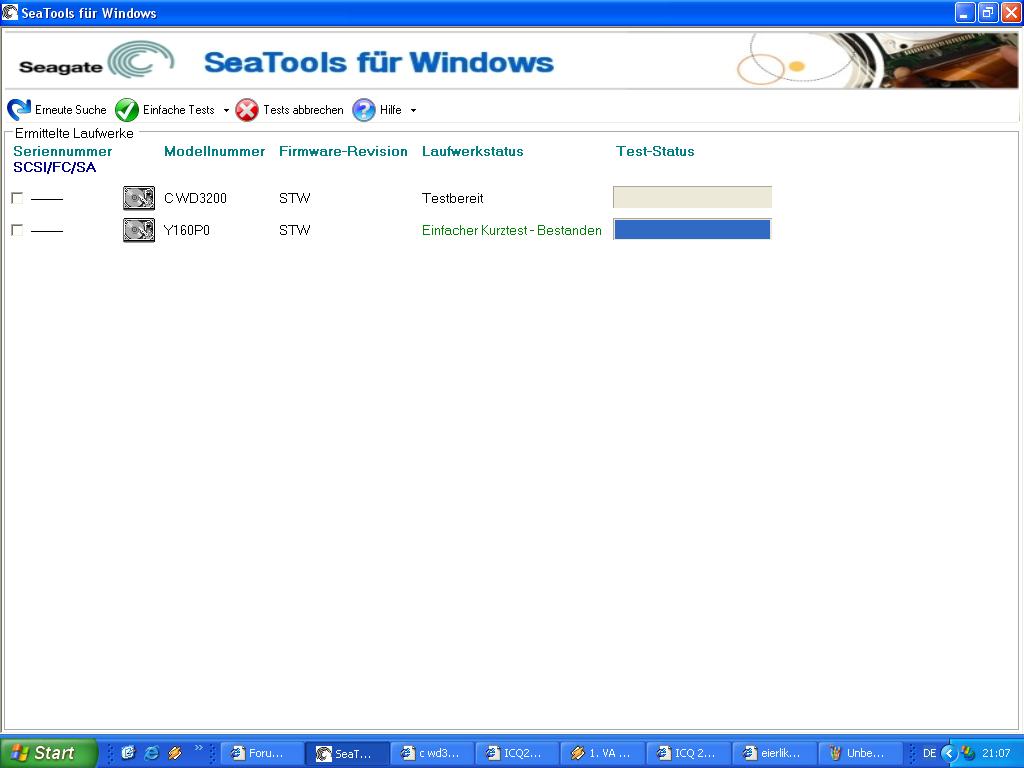Click the Show Desktop quick launch icon
Screen dimensions: 1024x768
128,753
